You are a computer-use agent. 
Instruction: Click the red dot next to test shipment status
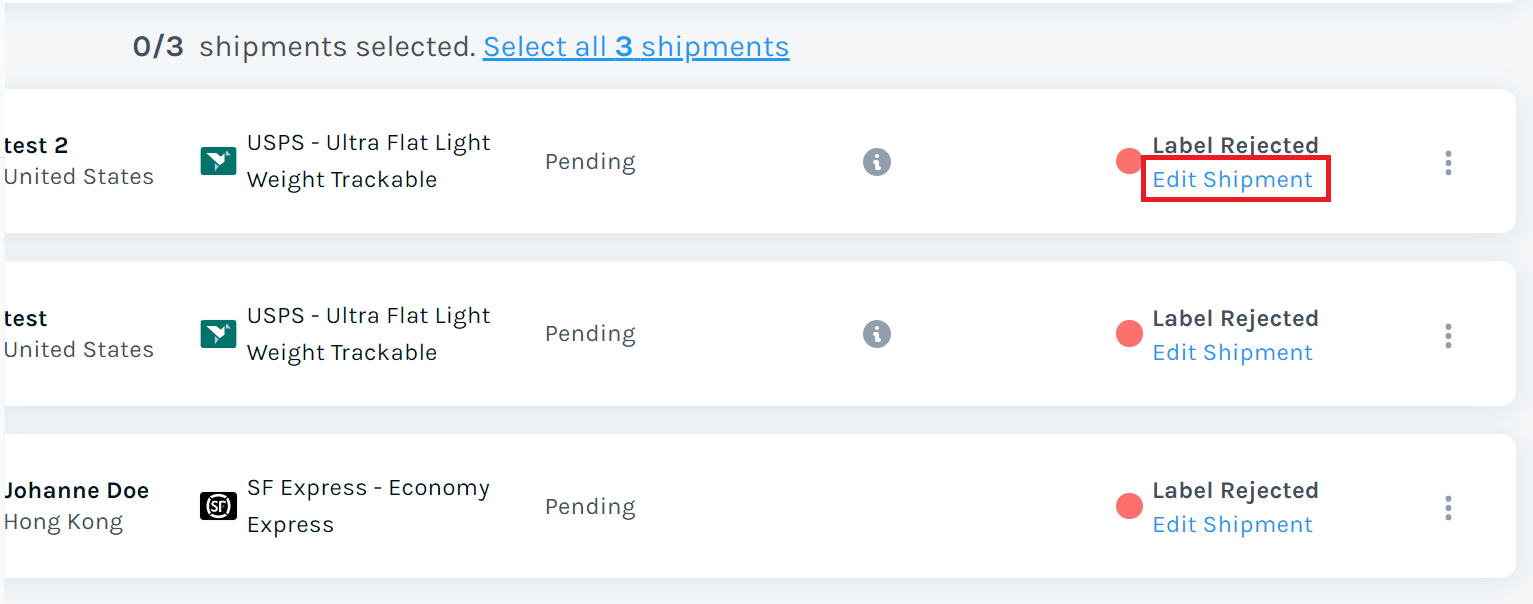coord(1128,332)
